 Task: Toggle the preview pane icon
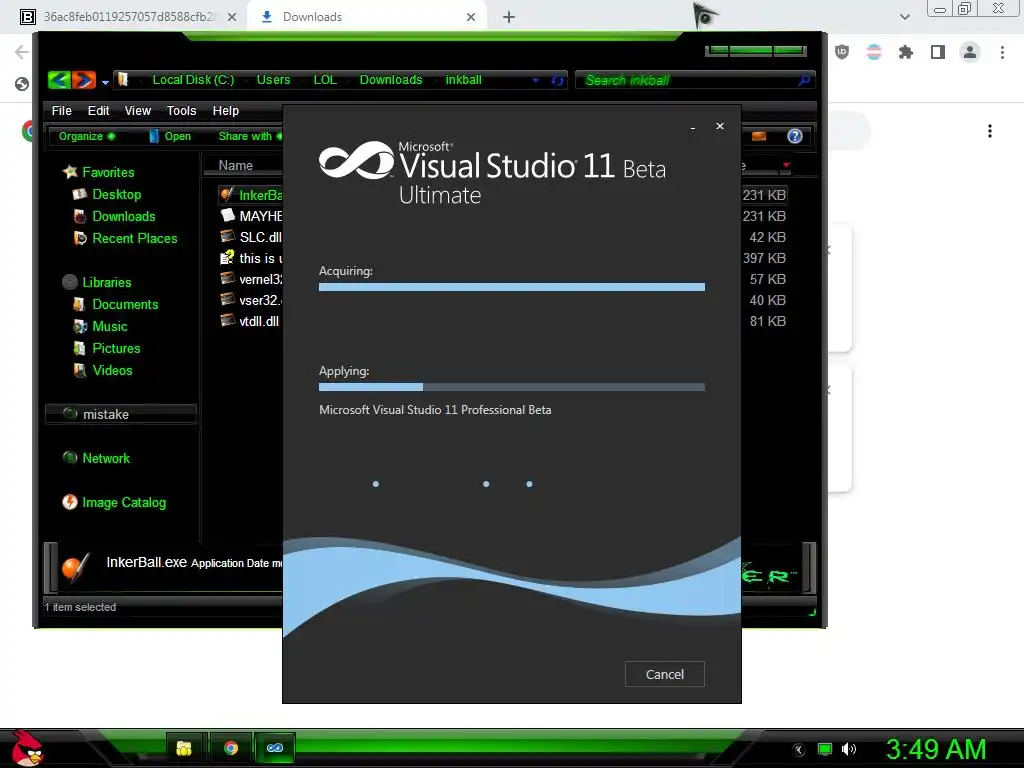tap(759, 136)
